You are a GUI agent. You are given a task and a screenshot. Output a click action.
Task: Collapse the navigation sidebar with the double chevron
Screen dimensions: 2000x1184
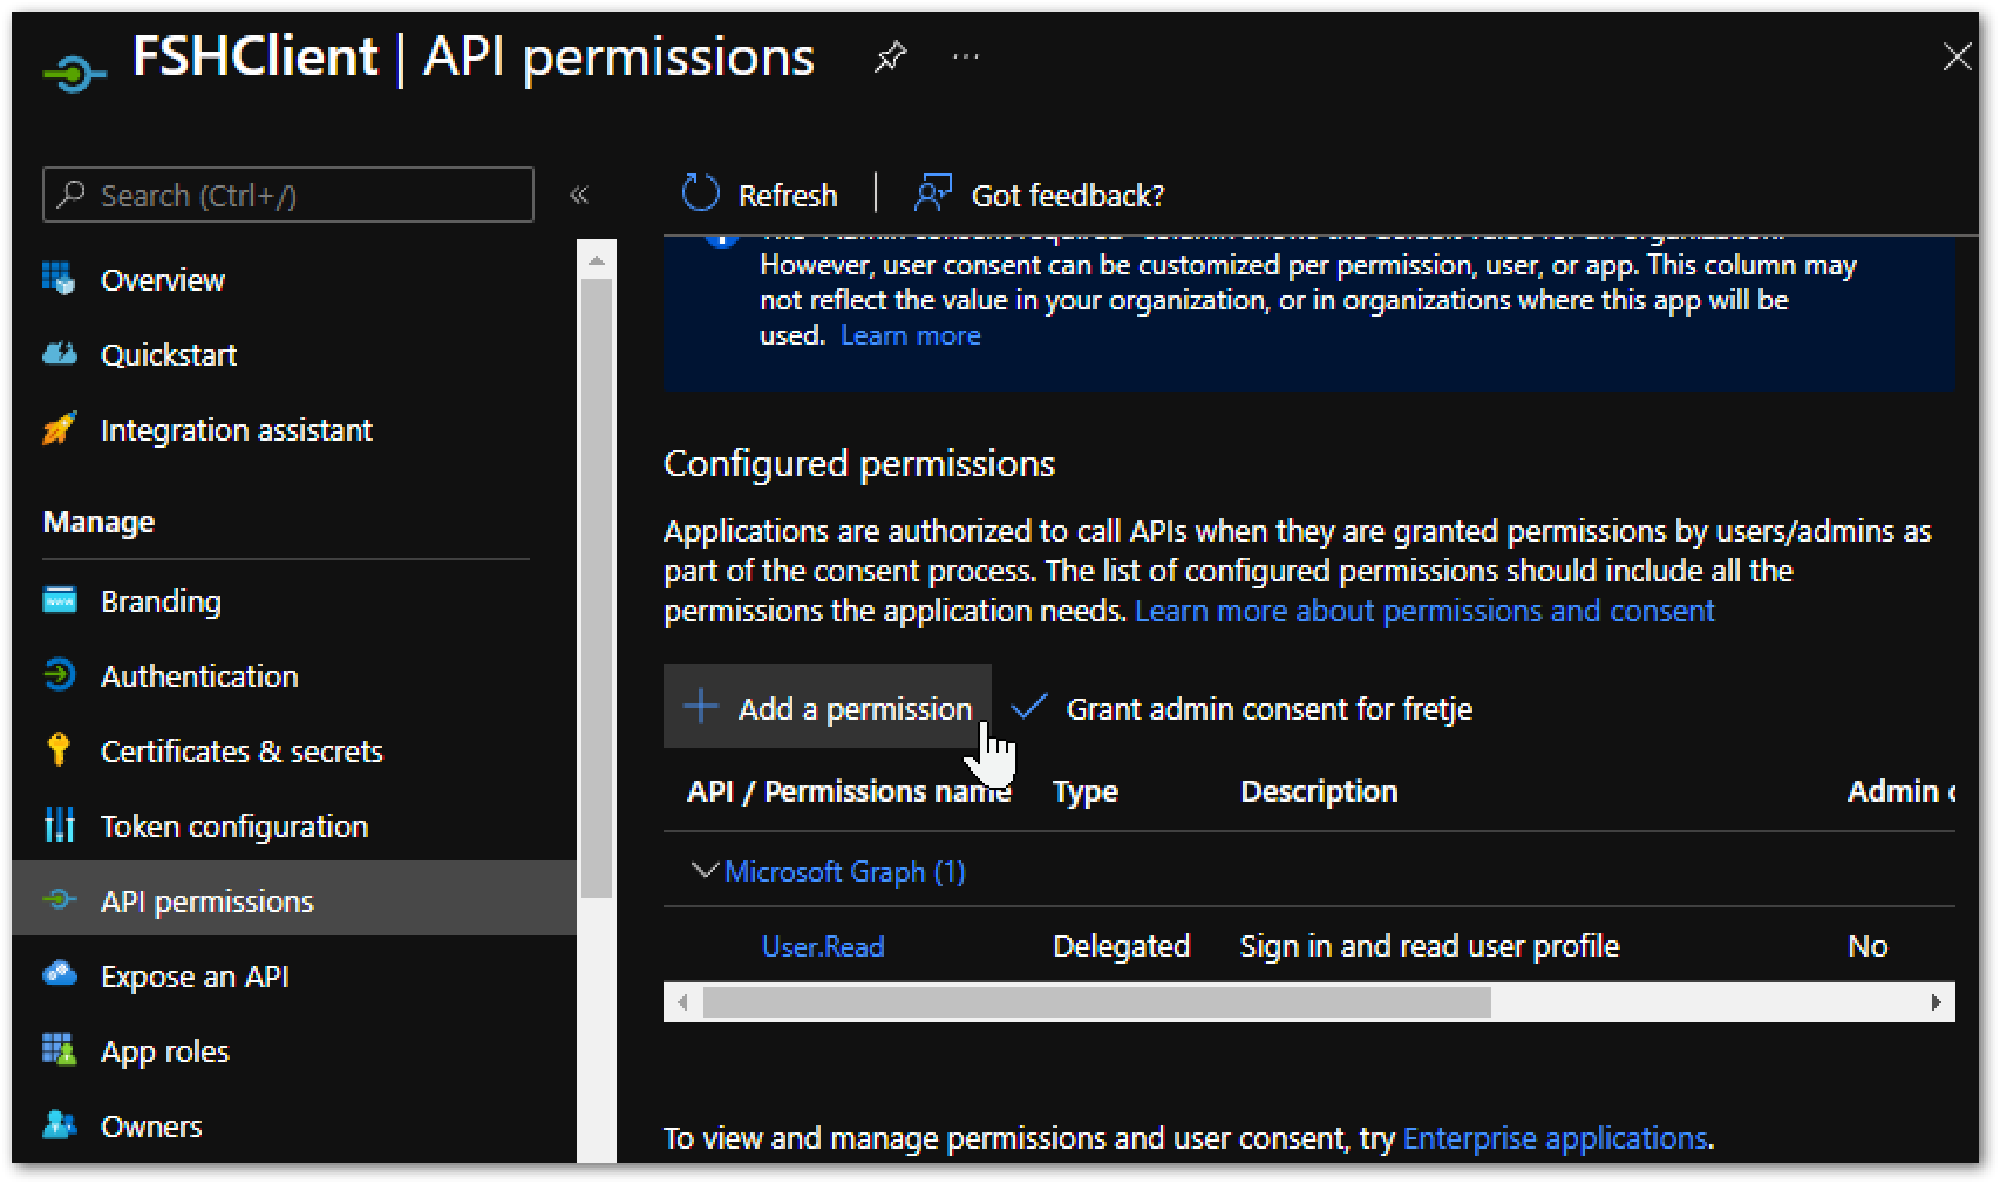[579, 194]
